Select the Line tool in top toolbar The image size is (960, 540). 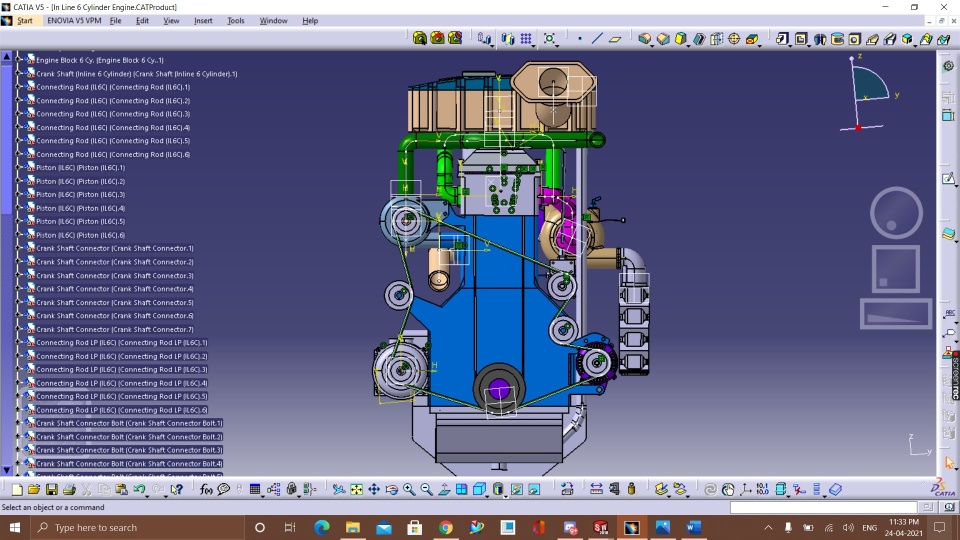tap(597, 39)
